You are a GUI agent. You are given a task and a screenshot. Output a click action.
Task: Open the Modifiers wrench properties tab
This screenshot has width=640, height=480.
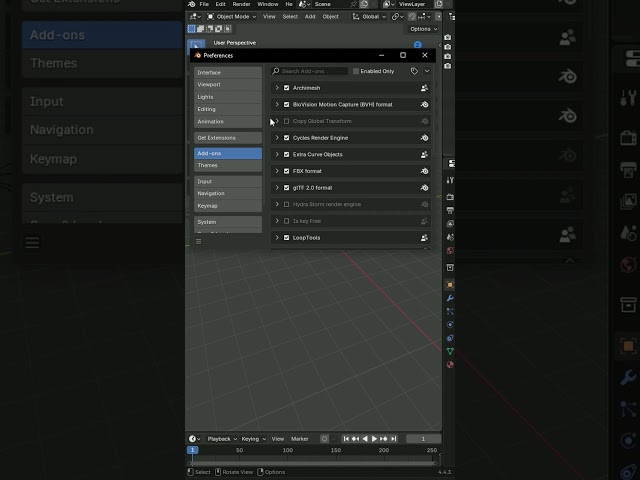(x=450, y=298)
